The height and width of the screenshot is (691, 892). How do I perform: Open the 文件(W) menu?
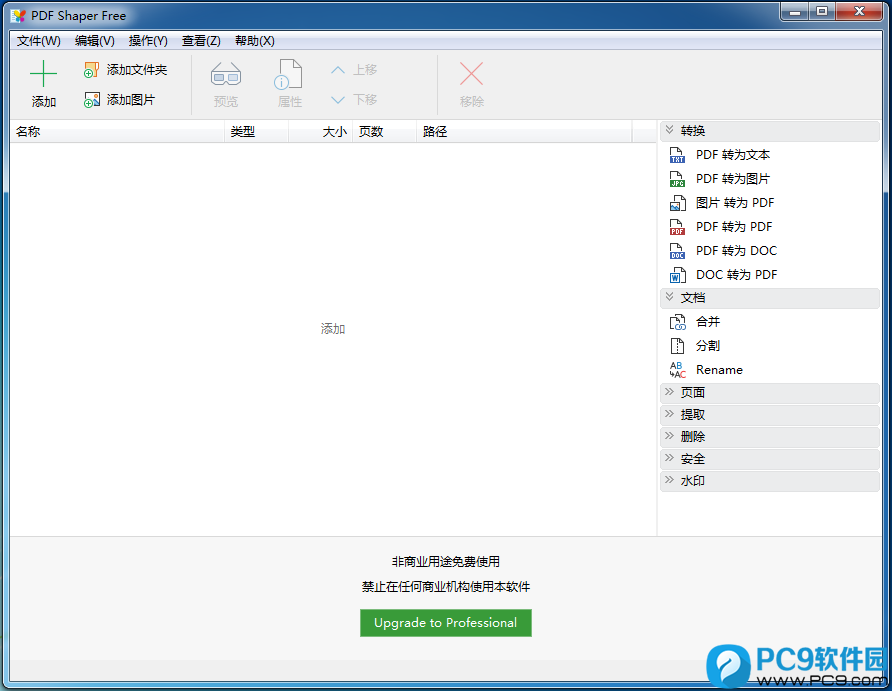[x=39, y=41]
